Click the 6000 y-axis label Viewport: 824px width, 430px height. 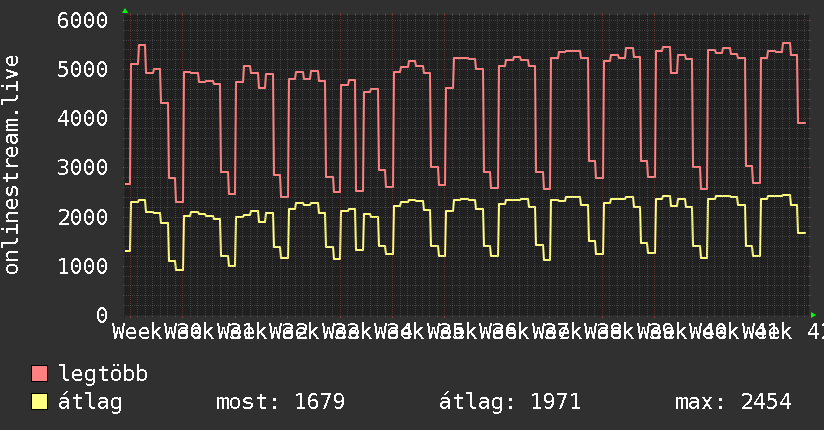83,21
